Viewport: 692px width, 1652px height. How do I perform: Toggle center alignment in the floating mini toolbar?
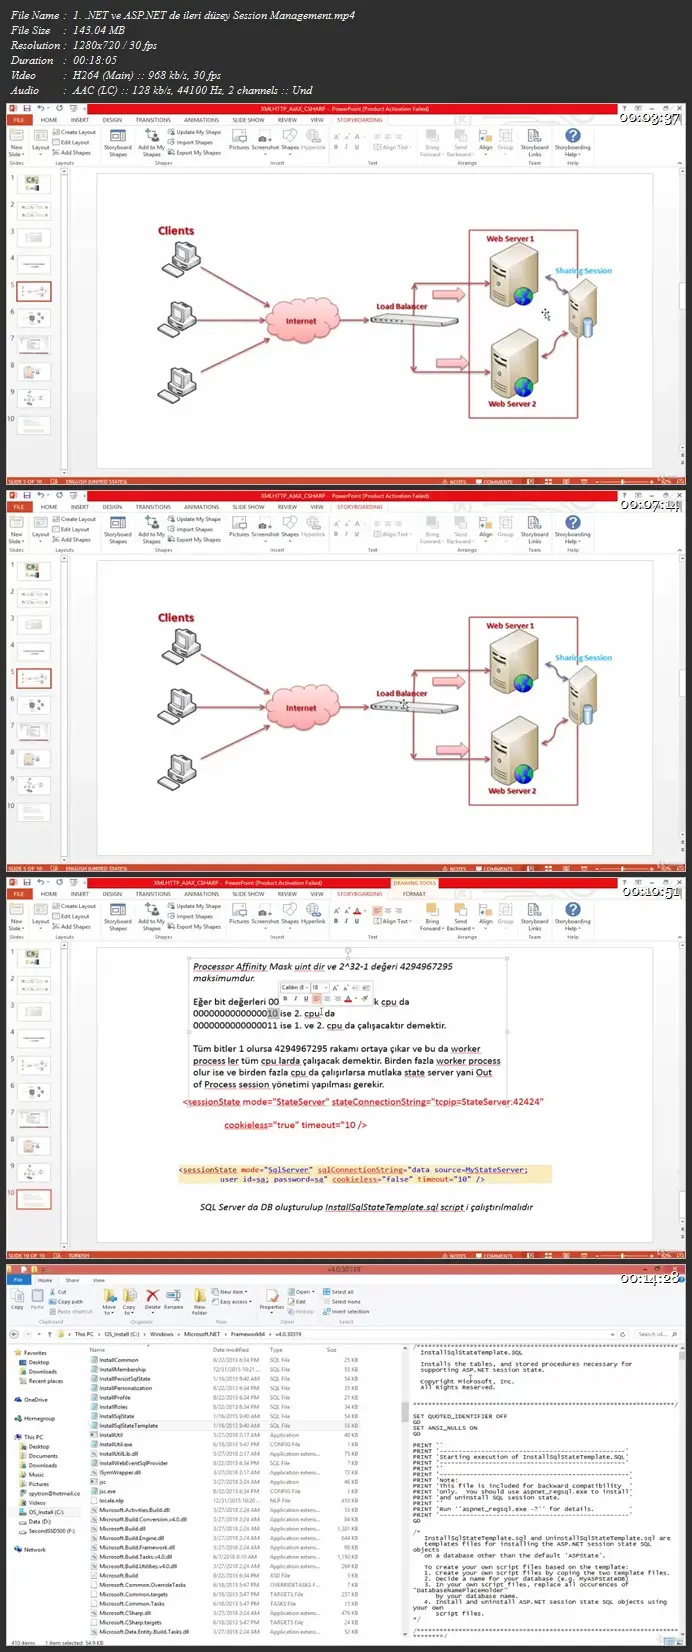326,998
